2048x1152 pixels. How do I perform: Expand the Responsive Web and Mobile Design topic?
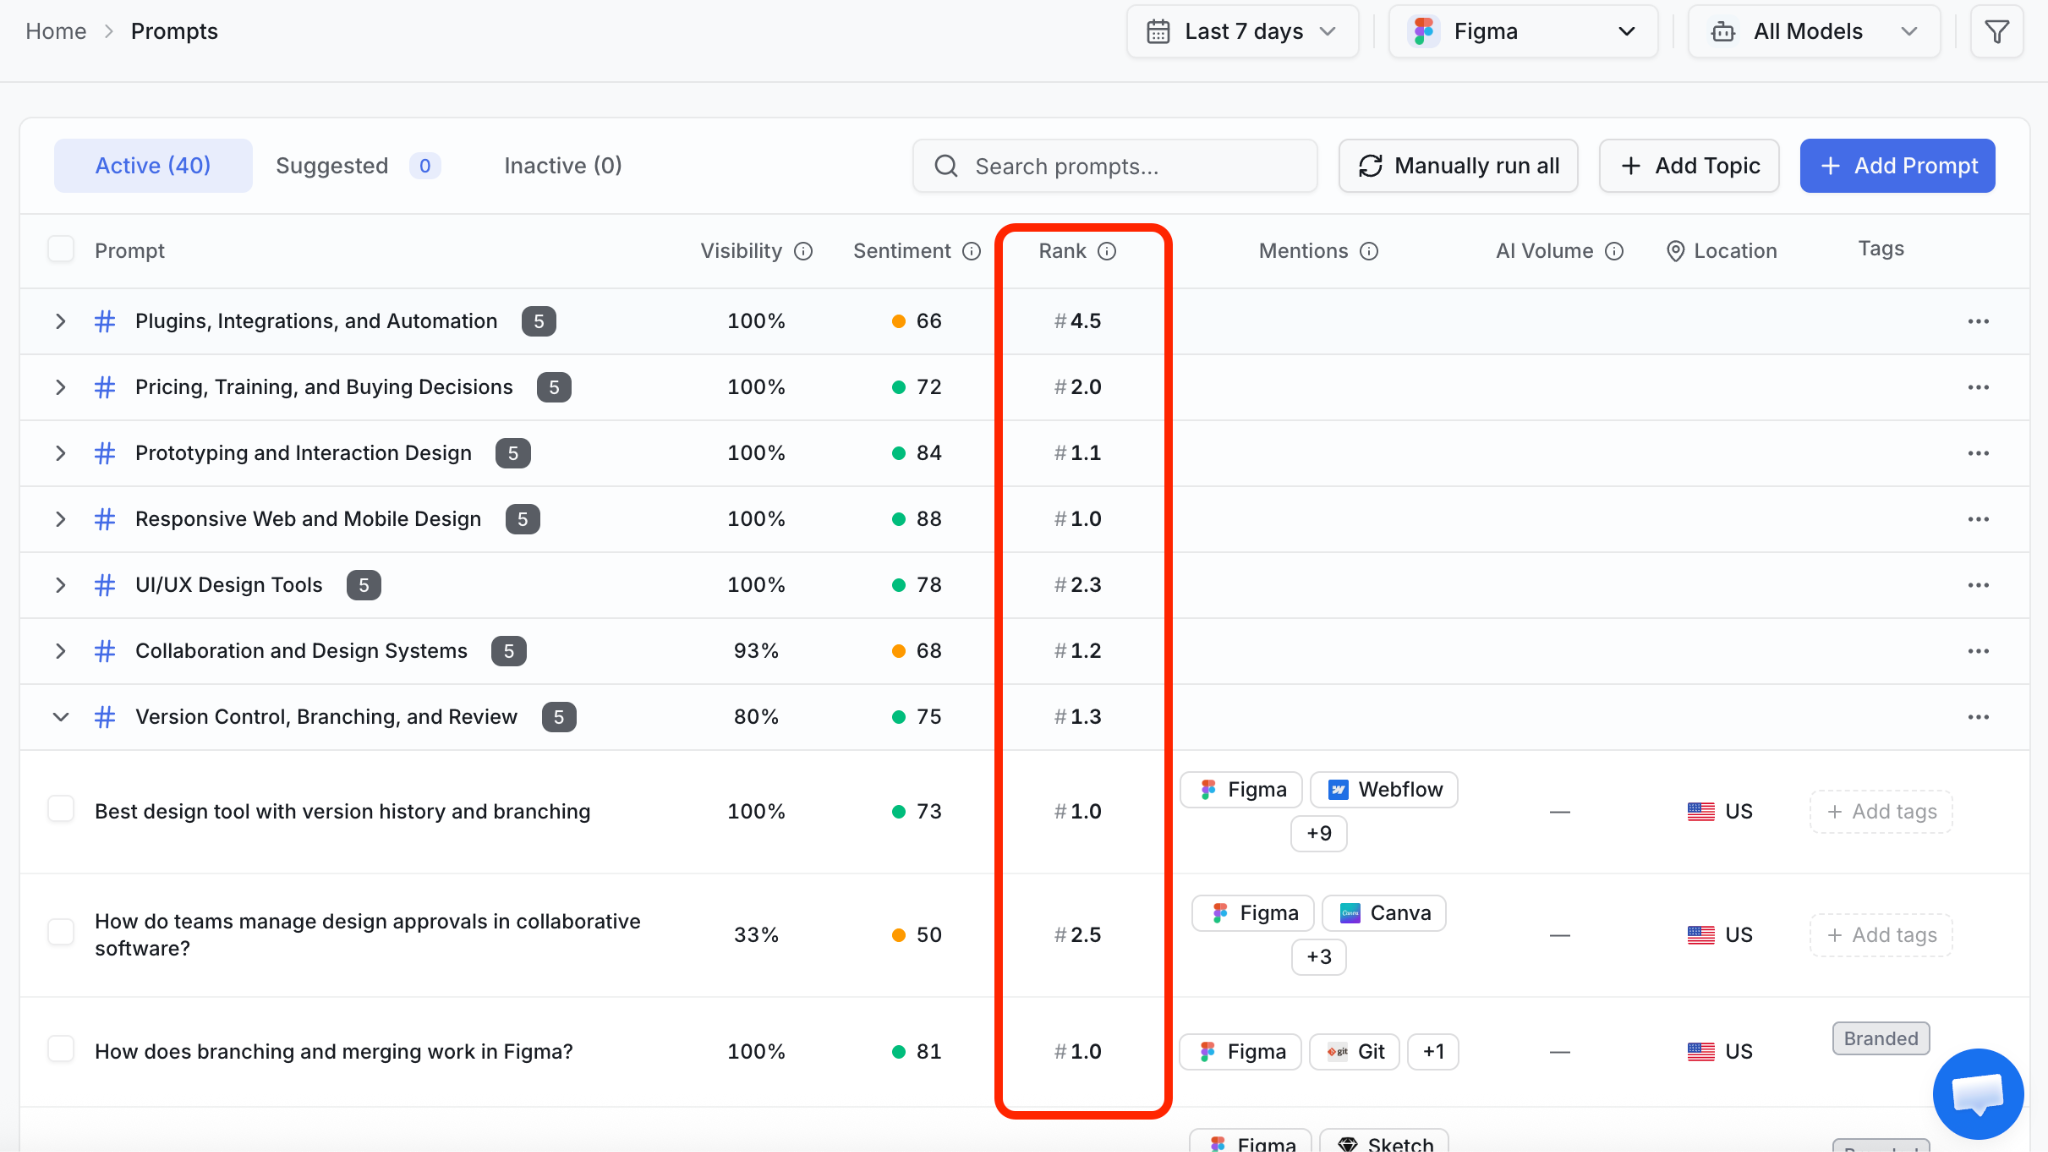[61, 519]
